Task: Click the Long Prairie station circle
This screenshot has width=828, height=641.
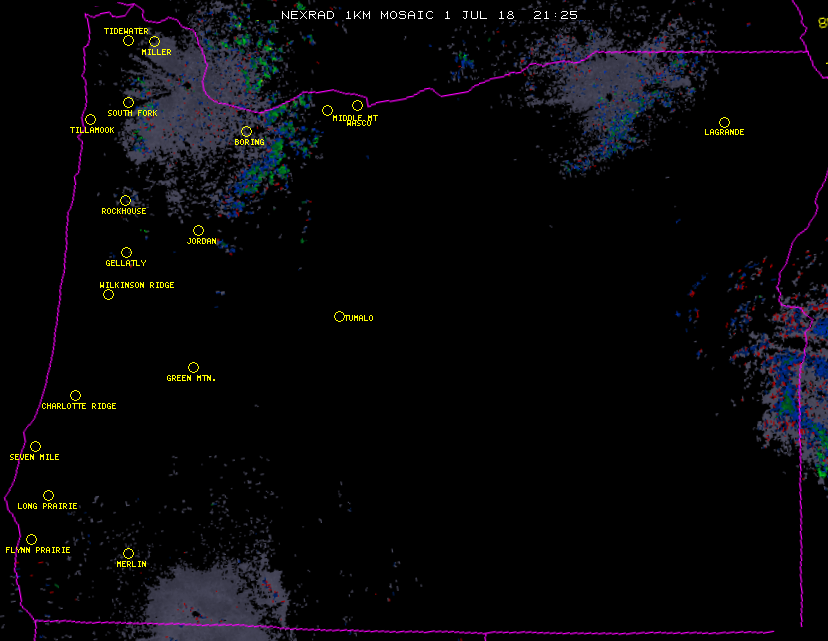Action: tap(48, 495)
